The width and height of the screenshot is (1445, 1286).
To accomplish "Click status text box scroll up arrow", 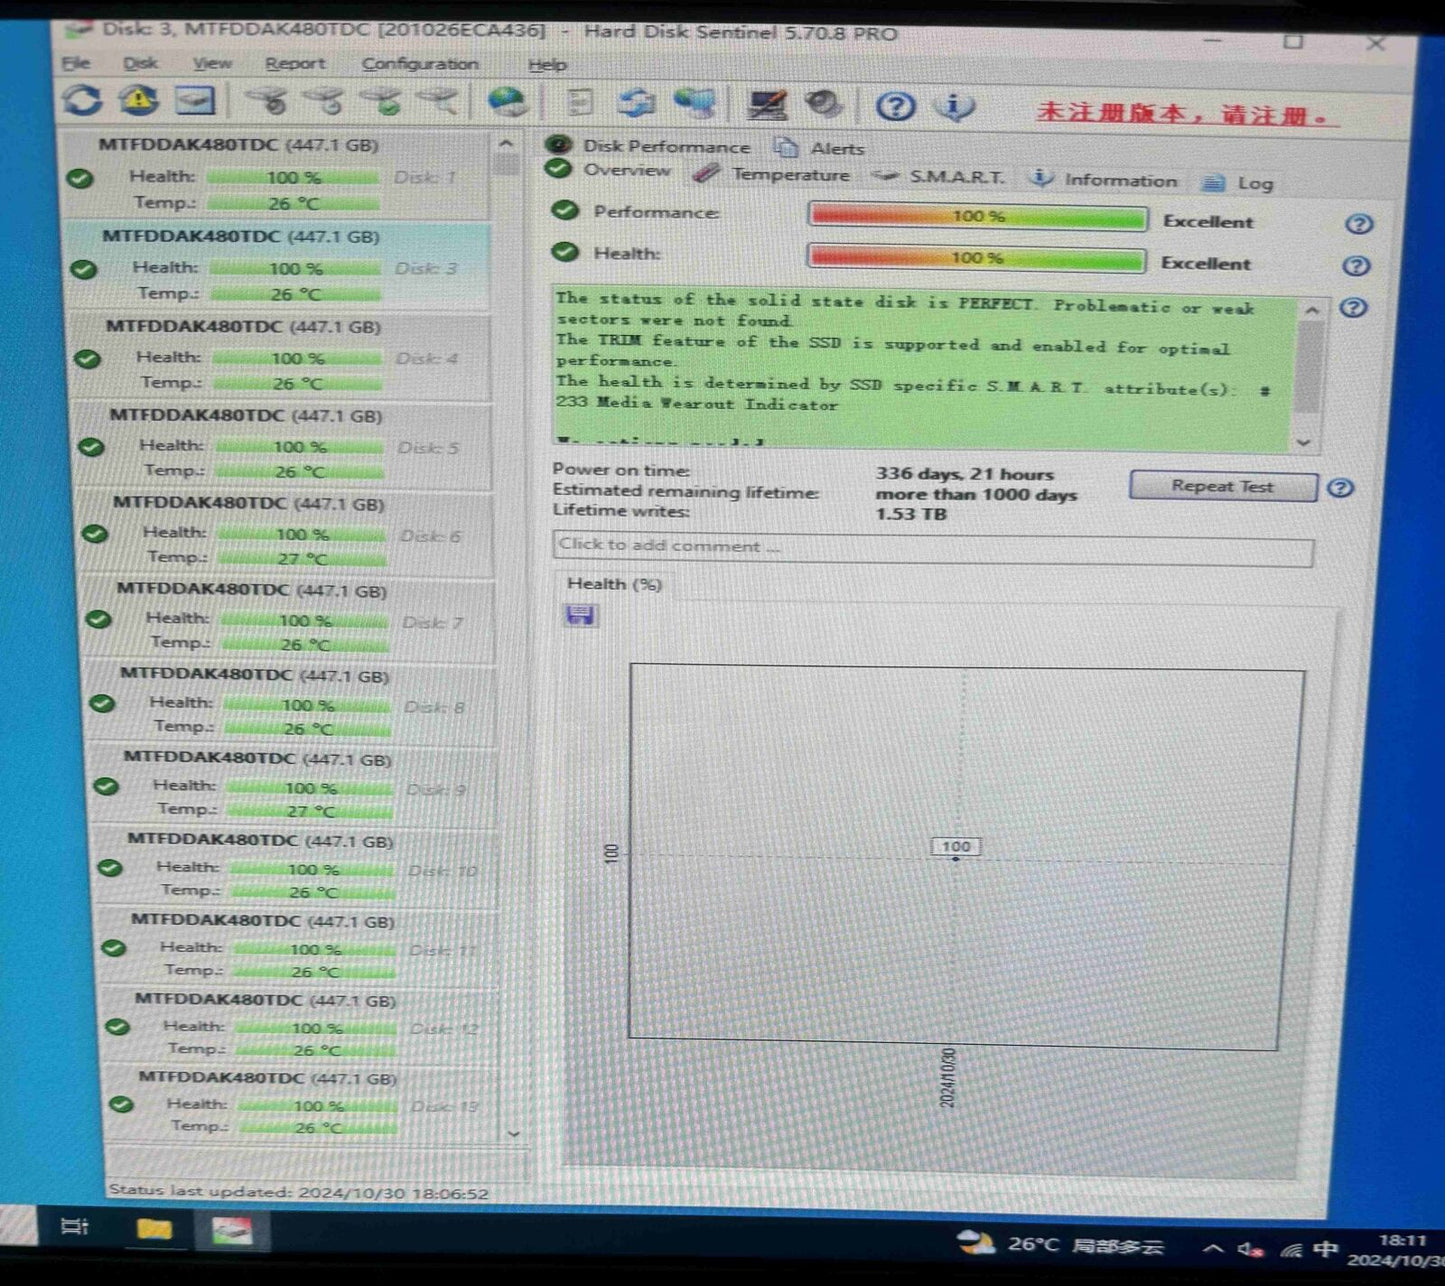I will tap(1311, 311).
